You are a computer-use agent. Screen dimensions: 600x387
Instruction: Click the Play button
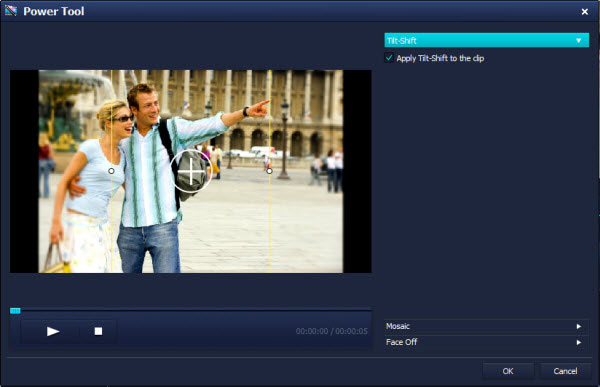[53, 331]
